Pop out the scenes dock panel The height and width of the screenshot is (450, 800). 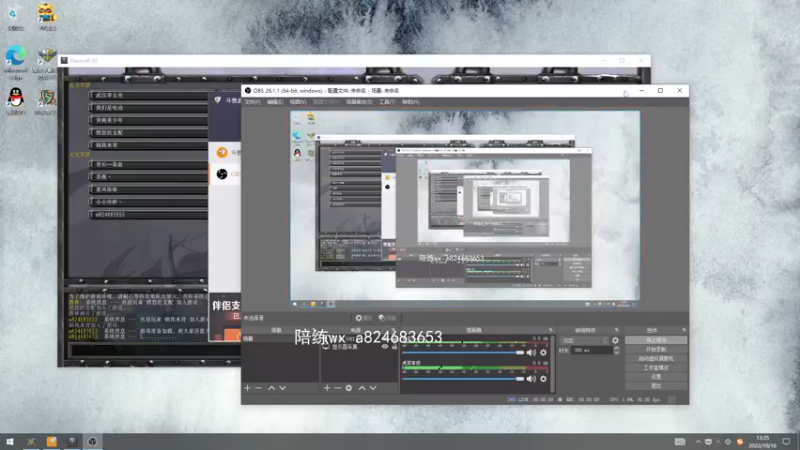[315, 331]
